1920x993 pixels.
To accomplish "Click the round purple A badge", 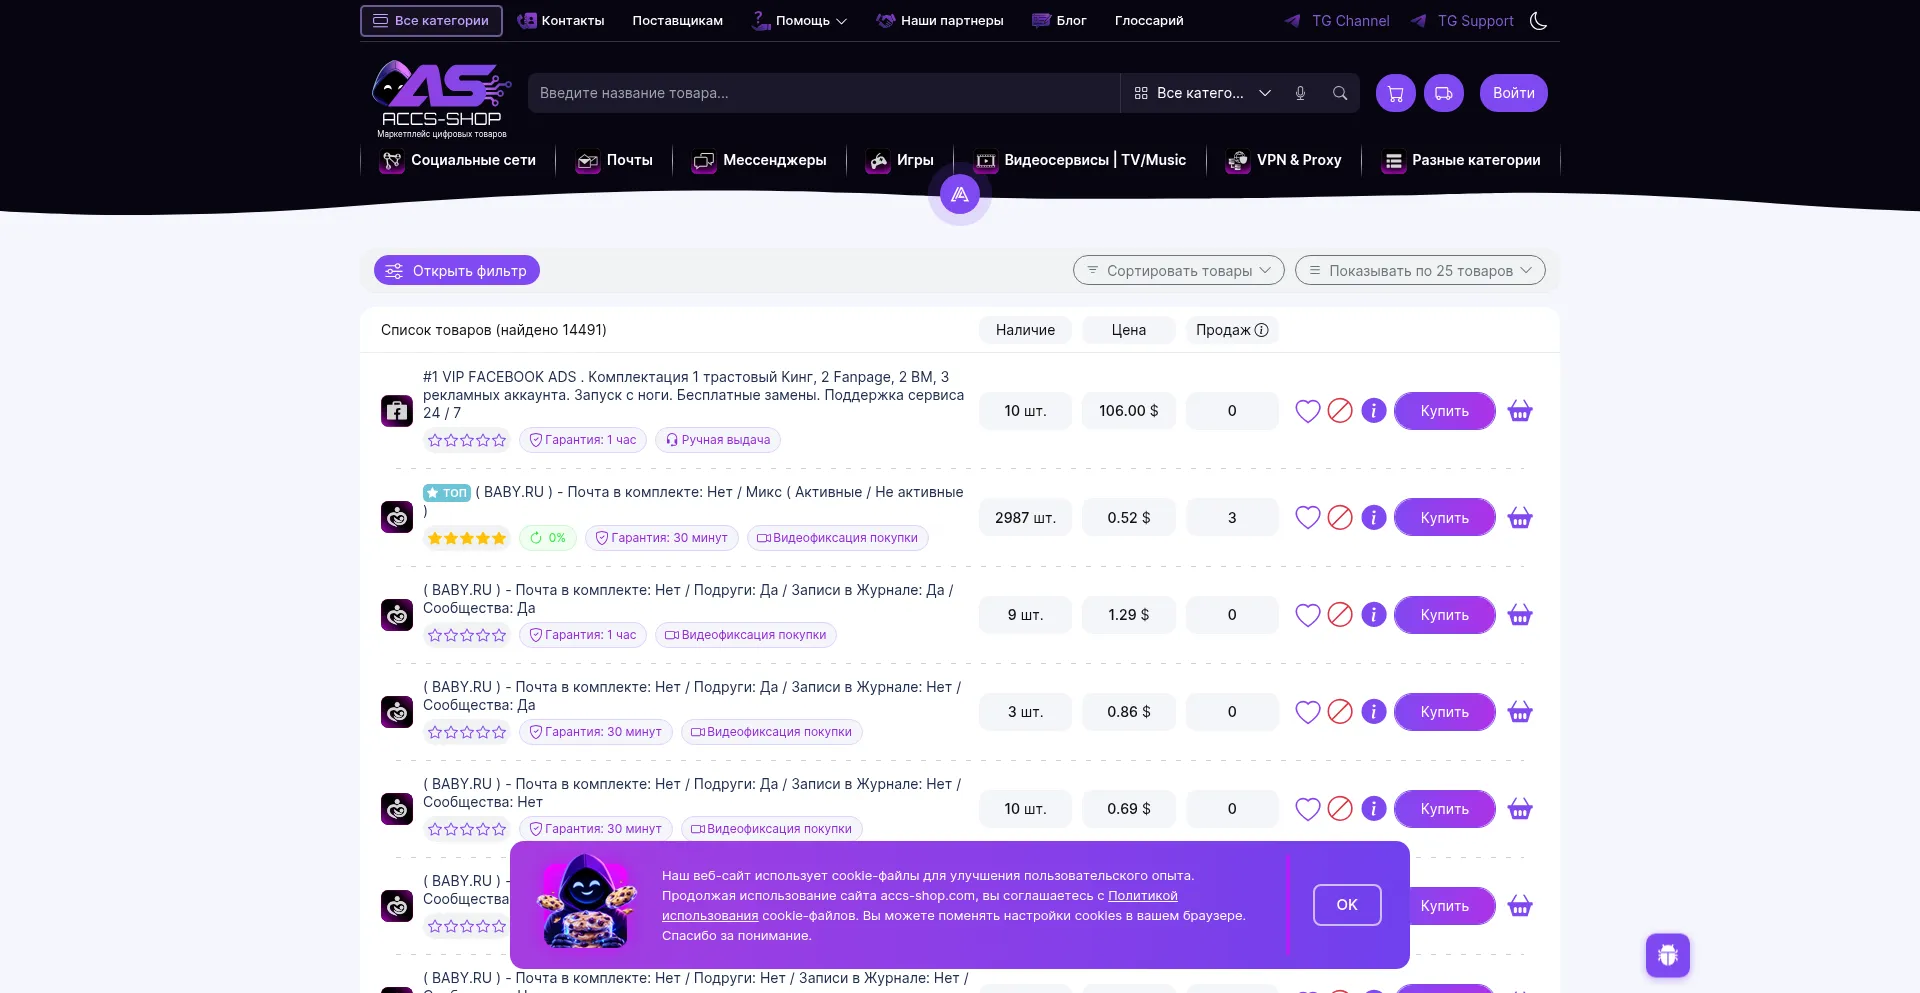I will coord(960,195).
